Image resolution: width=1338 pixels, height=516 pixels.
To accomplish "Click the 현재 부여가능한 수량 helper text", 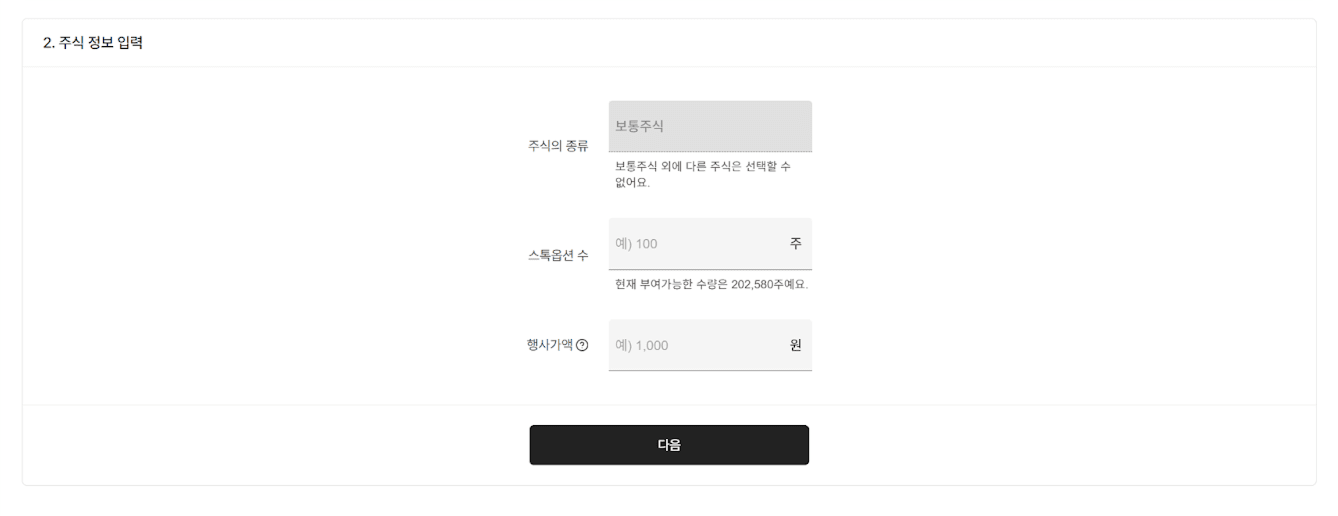I will point(711,284).
